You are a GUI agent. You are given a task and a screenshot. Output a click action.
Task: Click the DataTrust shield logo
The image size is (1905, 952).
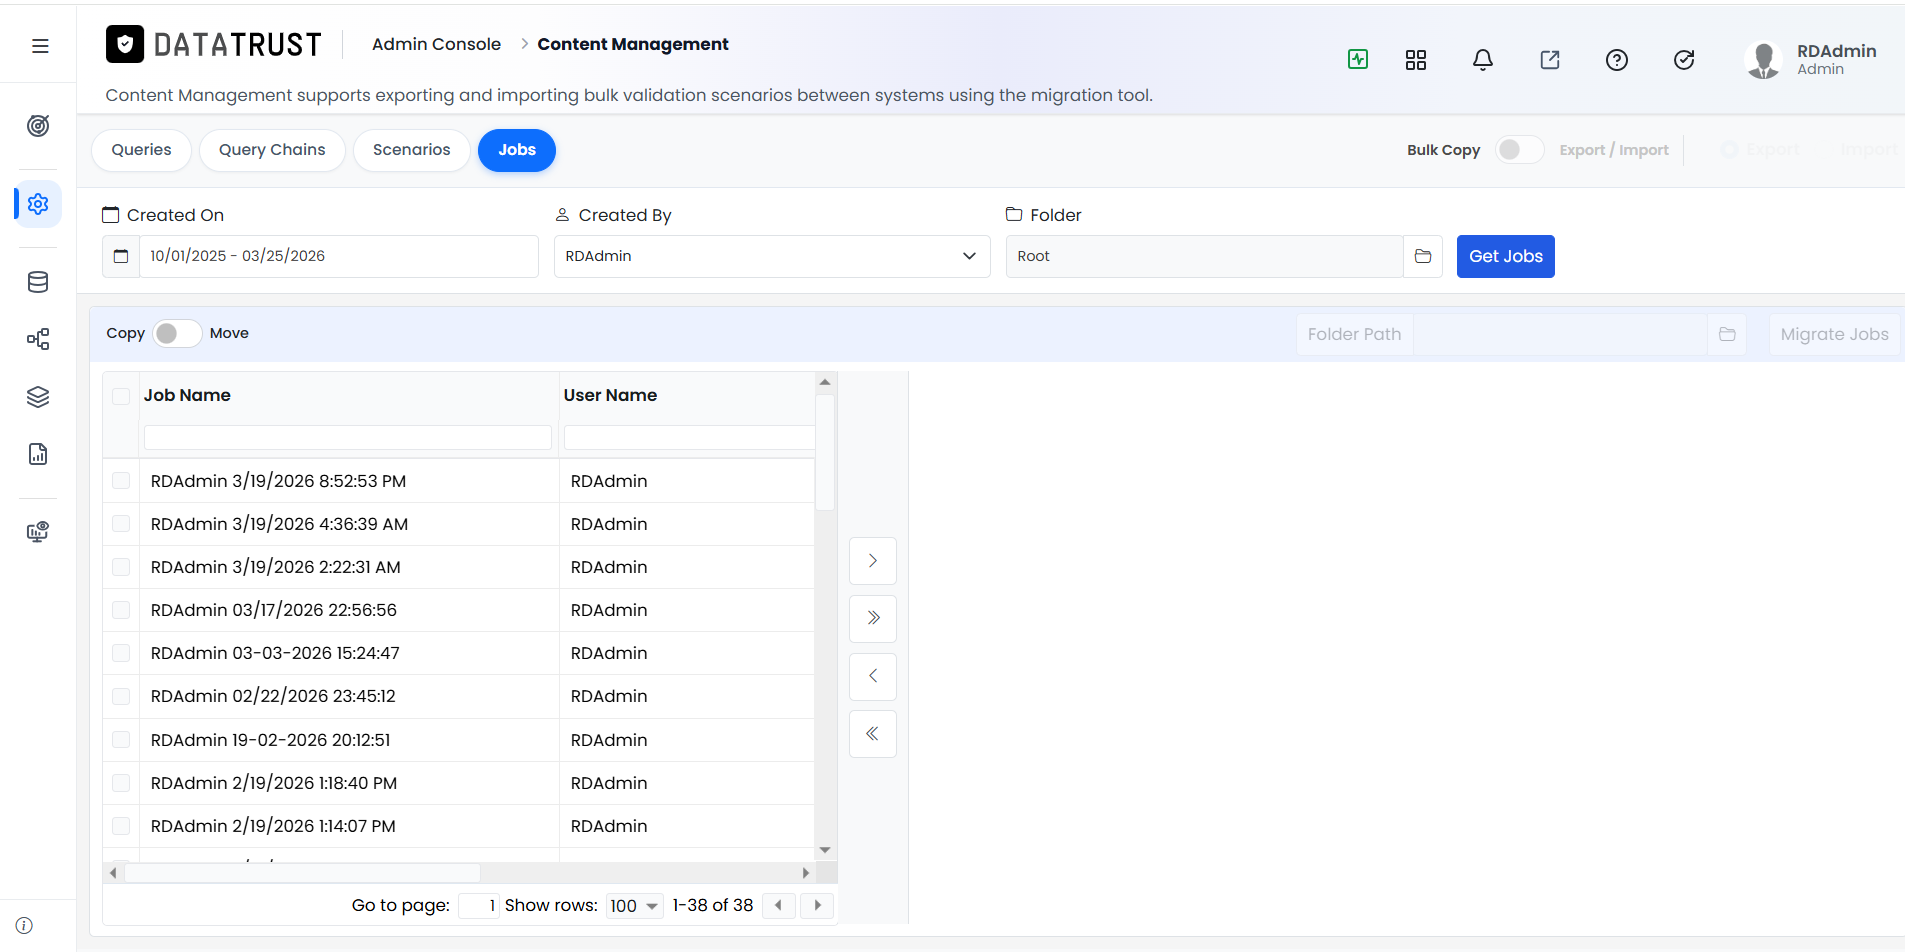[x=125, y=44]
